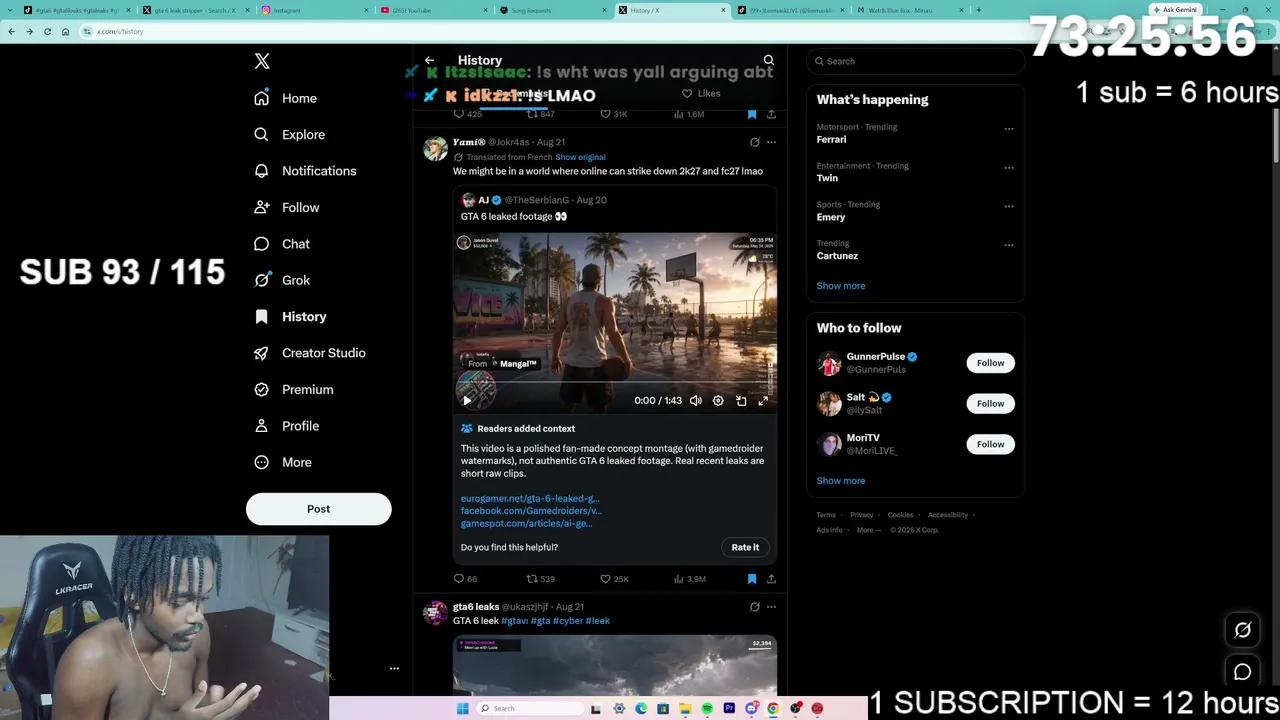Expand the More menu in the sidebar
Image resolution: width=1280 pixels, height=720 pixels.
click(282, 462)
